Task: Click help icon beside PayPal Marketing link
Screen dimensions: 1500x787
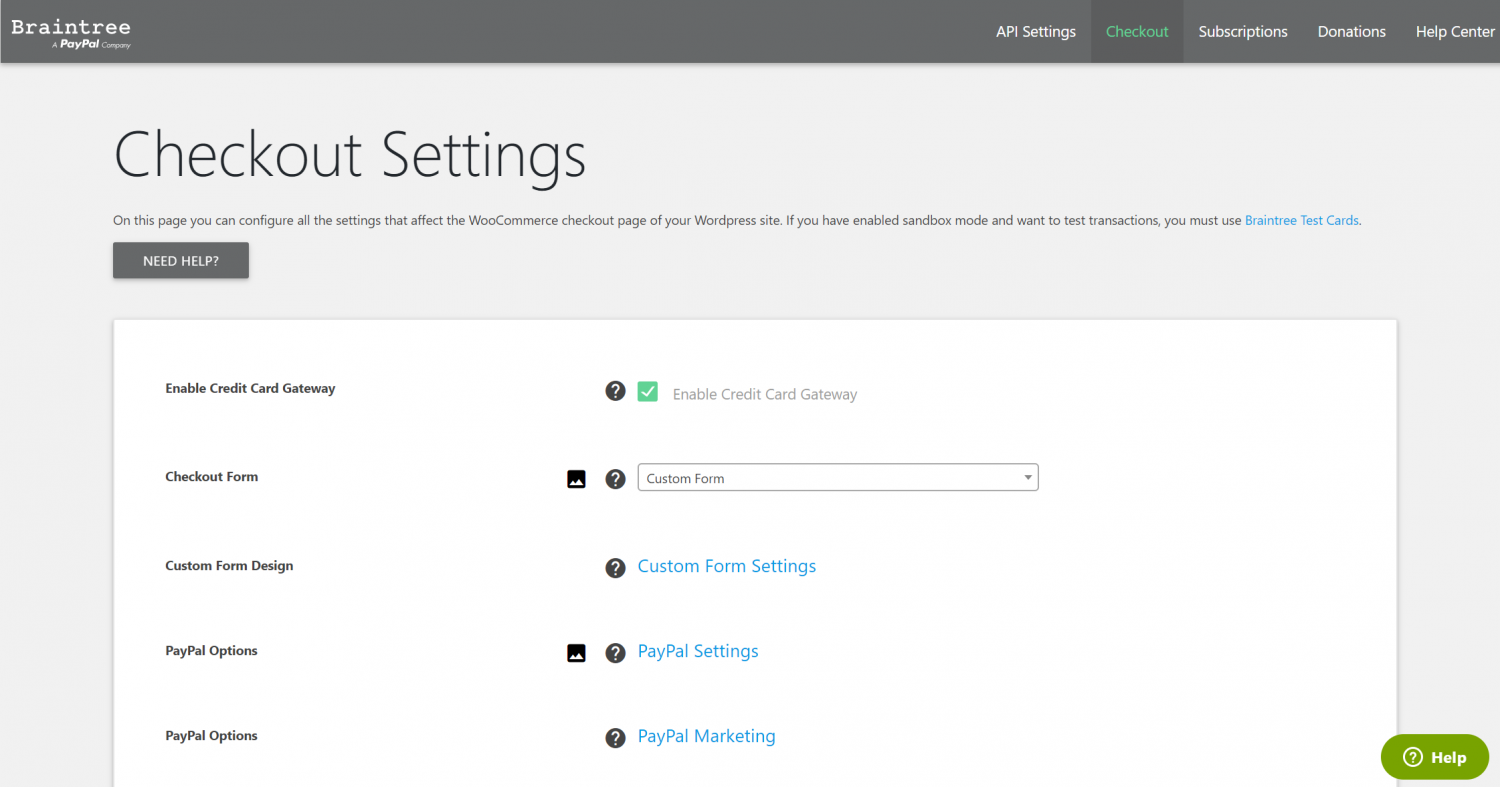Action: point(615,738)
